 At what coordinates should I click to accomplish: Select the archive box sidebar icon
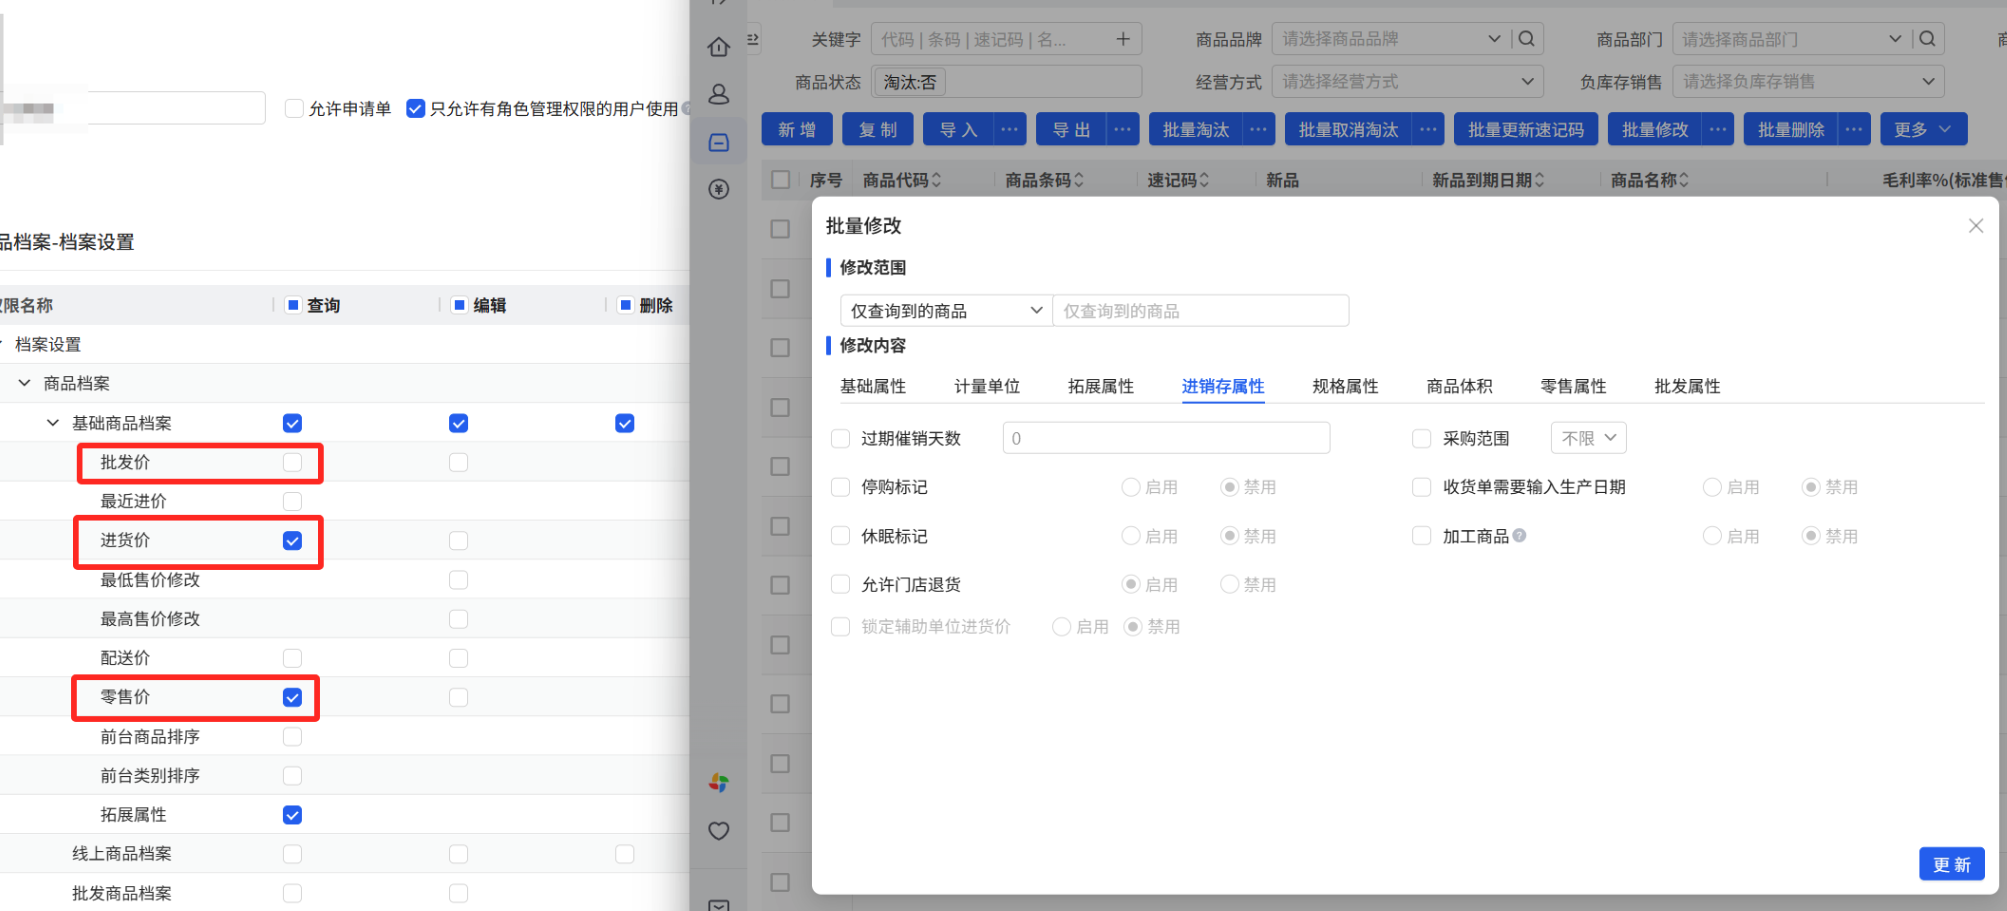coord(718,142)
